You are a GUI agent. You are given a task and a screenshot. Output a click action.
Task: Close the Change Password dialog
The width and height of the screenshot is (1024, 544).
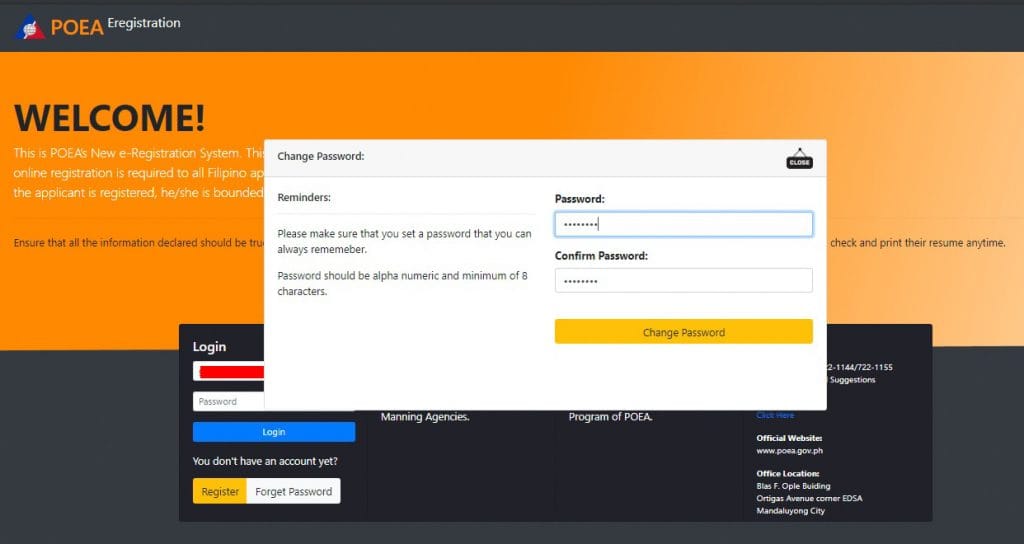tap(799, 158)
